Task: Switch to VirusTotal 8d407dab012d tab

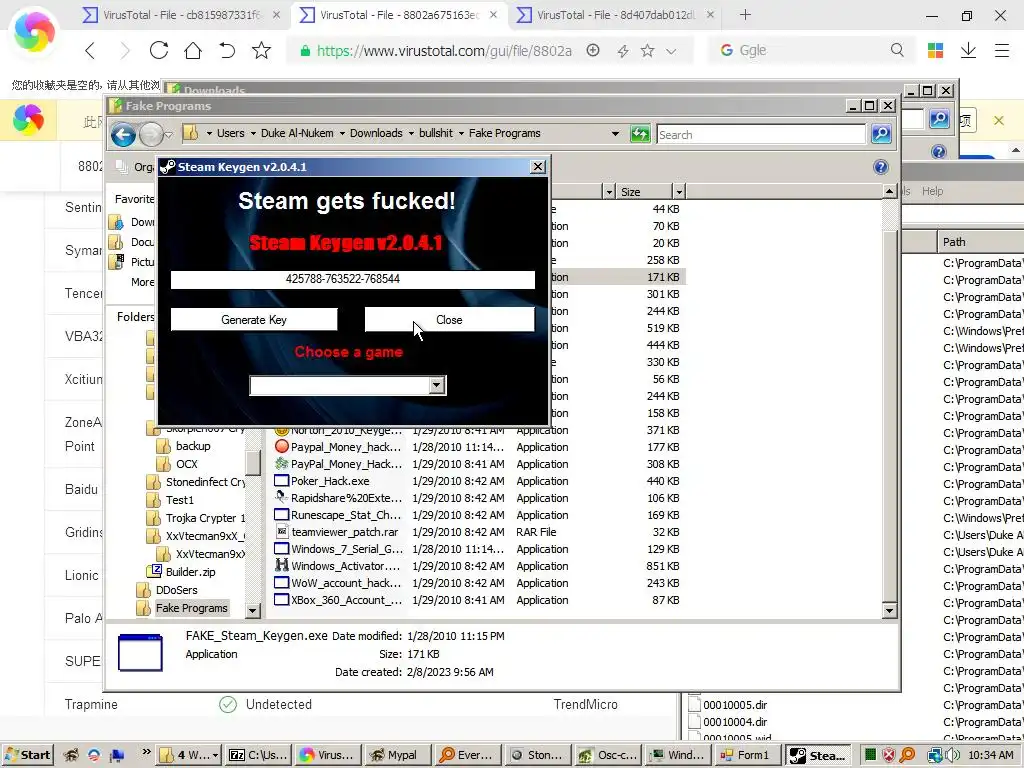Action: point(616,14)
